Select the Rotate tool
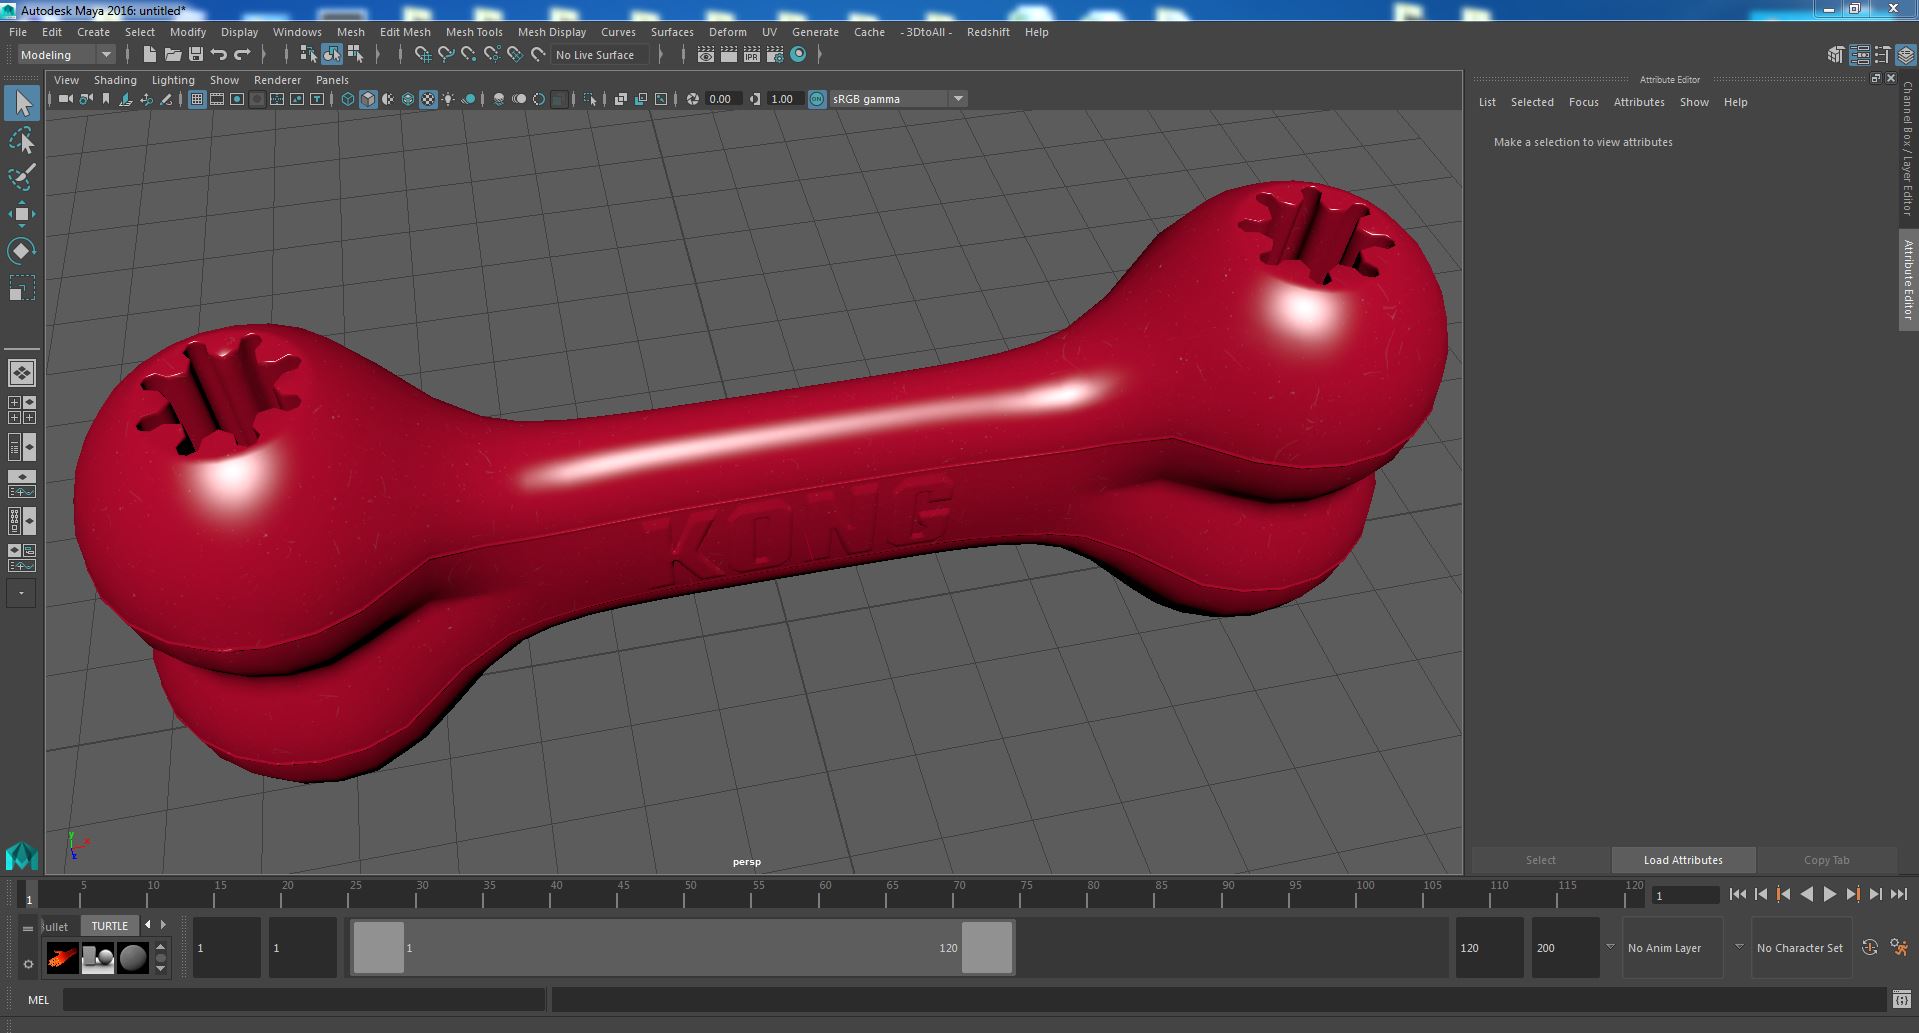Screen dimensions: 1919x1033 point(22,250)
